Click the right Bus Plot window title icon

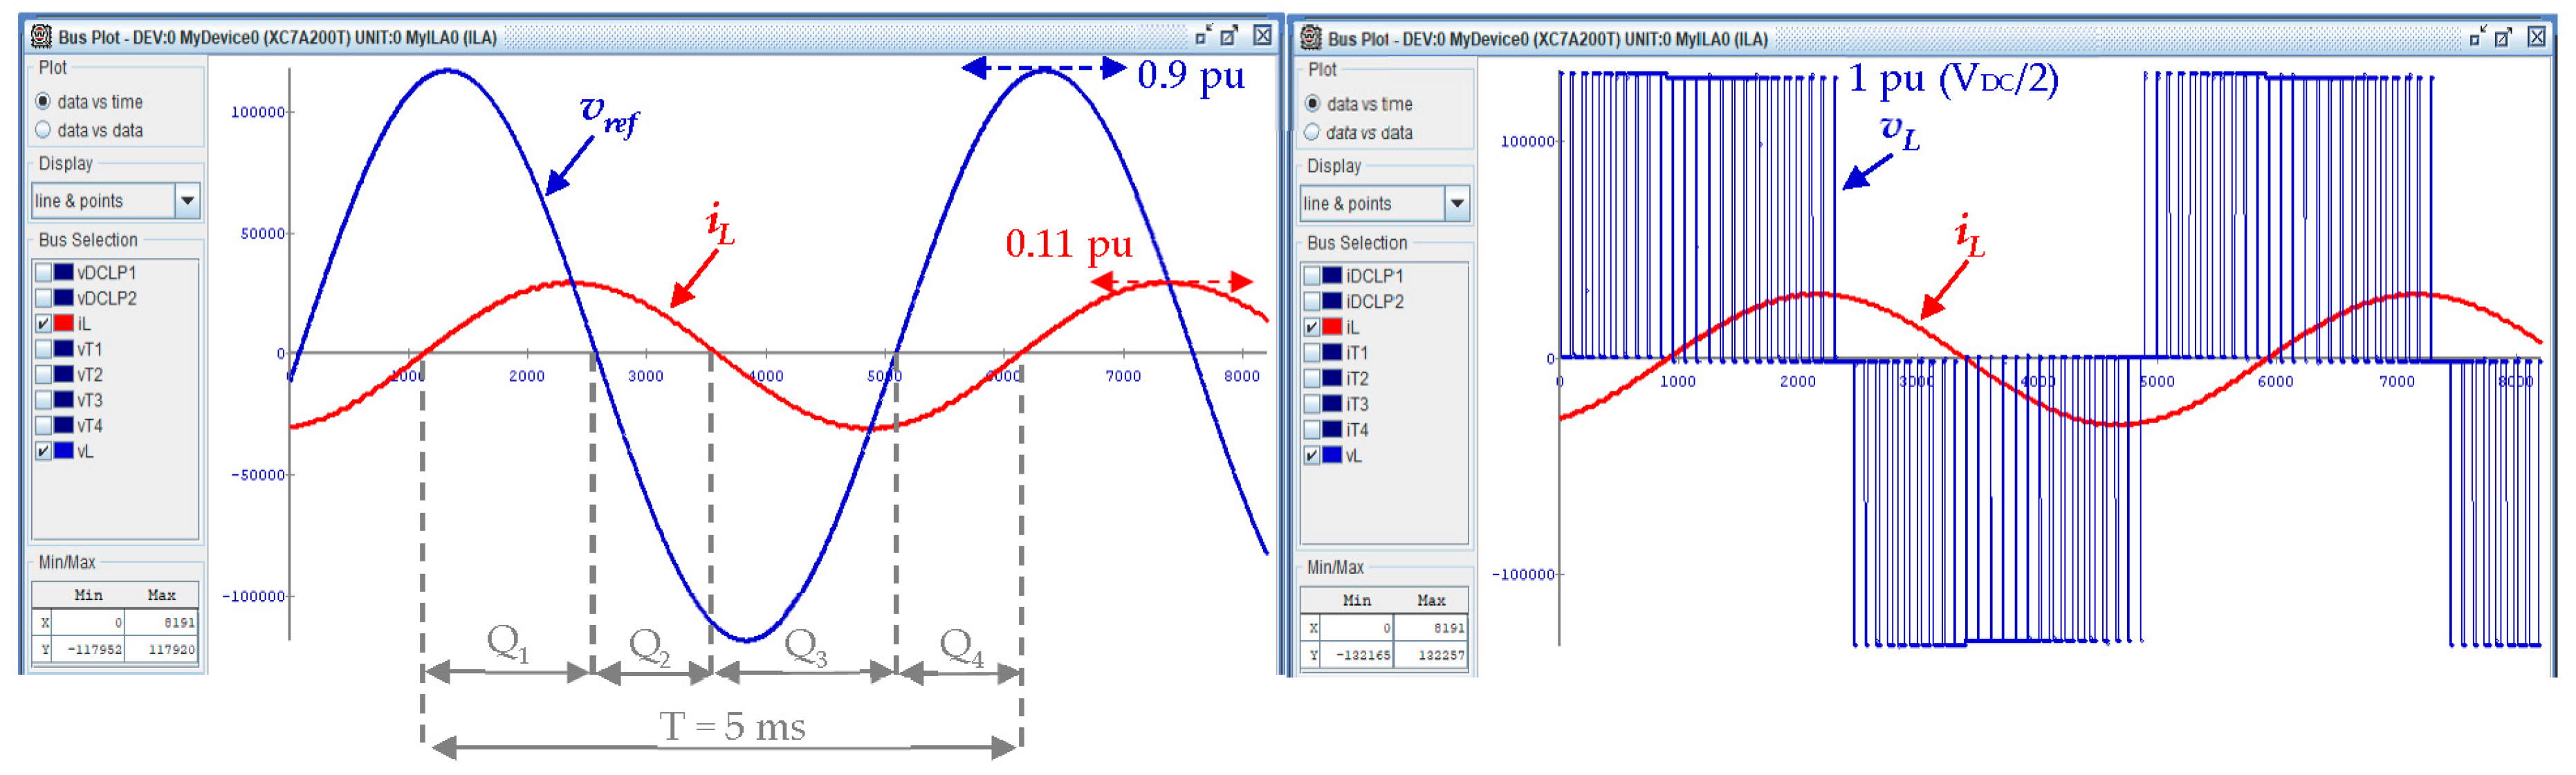[x=1310, y=39]
